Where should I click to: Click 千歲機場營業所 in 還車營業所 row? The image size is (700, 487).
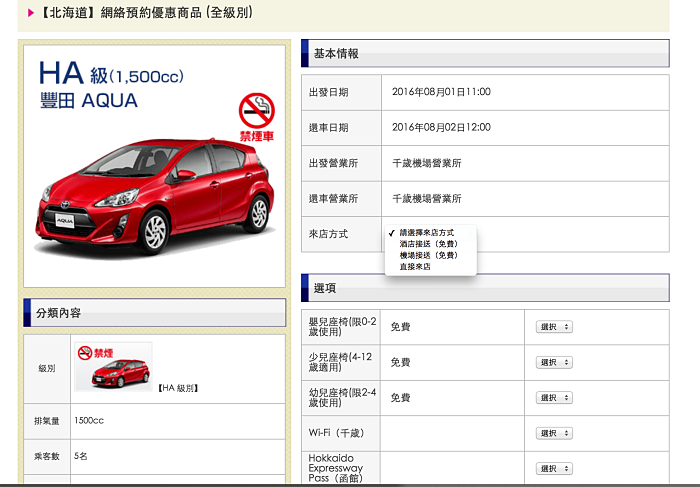(x=427, y=199)
